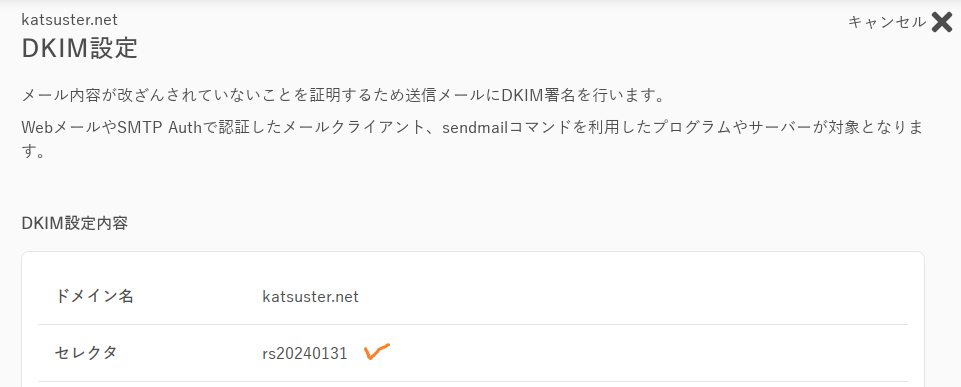Click the katsuster.net breadcrumb above the title

(x=69, y=20)
